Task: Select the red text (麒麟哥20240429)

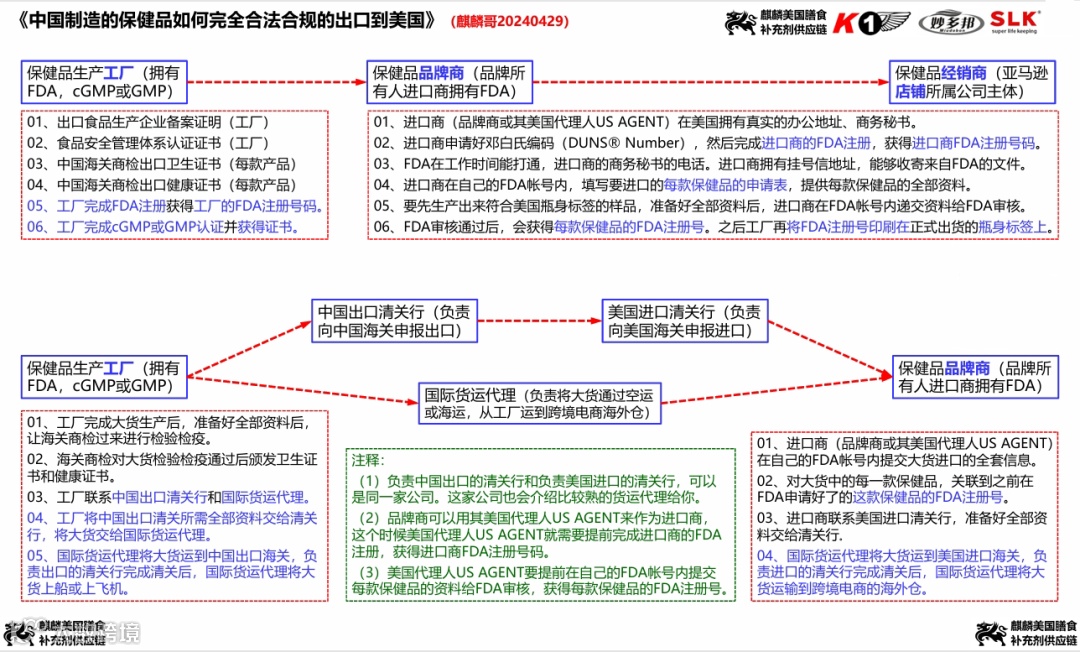Action: click(510, 21)
